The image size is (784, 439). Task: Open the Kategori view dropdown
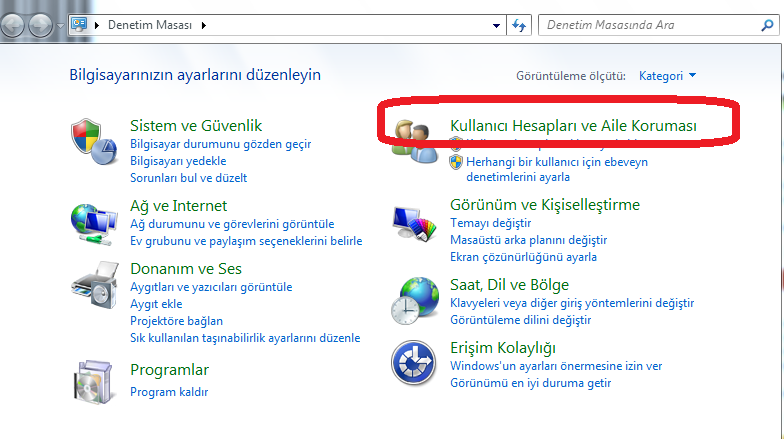click(x=668, y=76)
